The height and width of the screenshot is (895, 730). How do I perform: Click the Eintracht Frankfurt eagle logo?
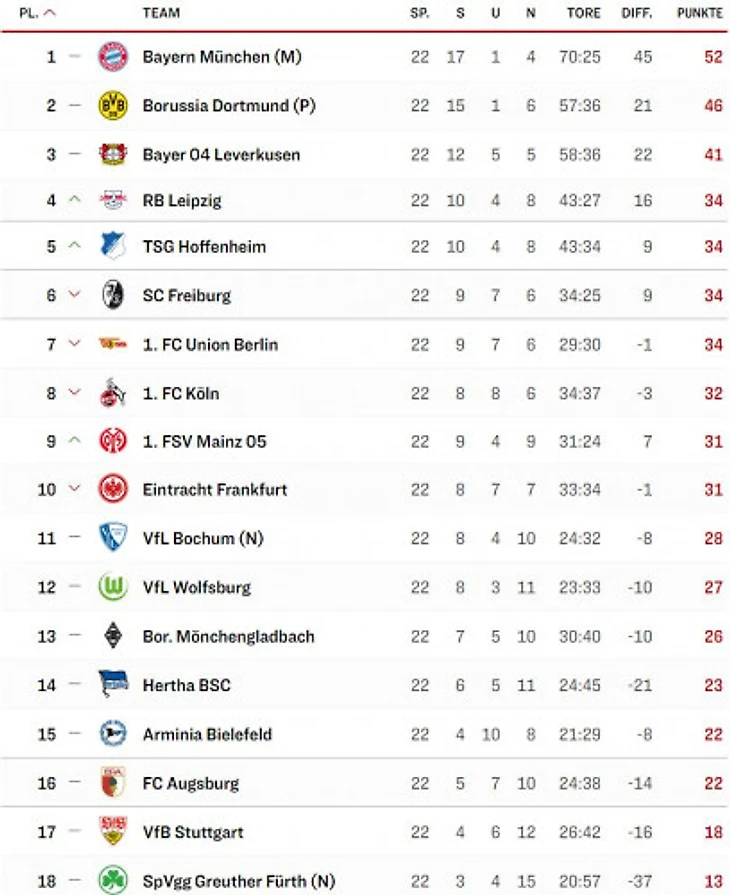point(113,489)
